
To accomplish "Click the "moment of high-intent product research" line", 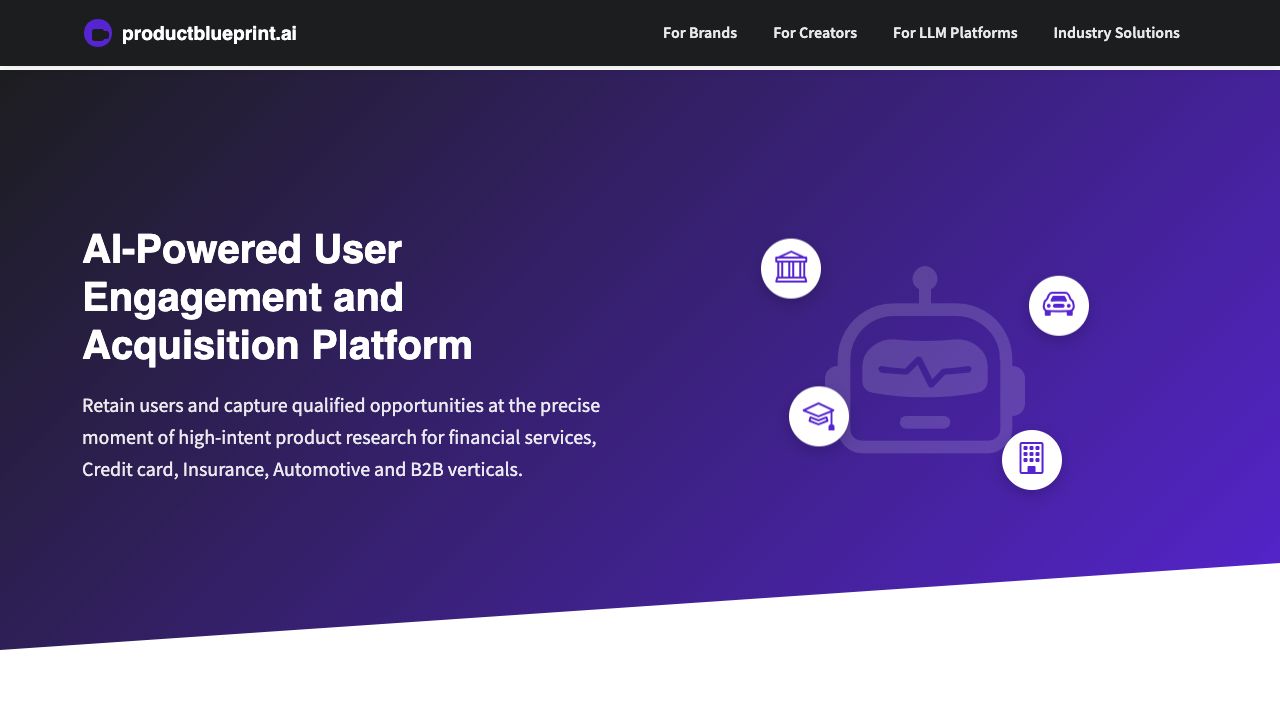I will 339,437.
